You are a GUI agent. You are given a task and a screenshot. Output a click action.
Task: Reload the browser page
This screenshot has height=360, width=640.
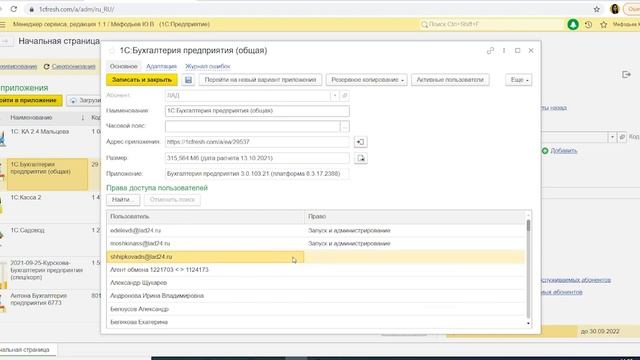click(x=14, y=9)
